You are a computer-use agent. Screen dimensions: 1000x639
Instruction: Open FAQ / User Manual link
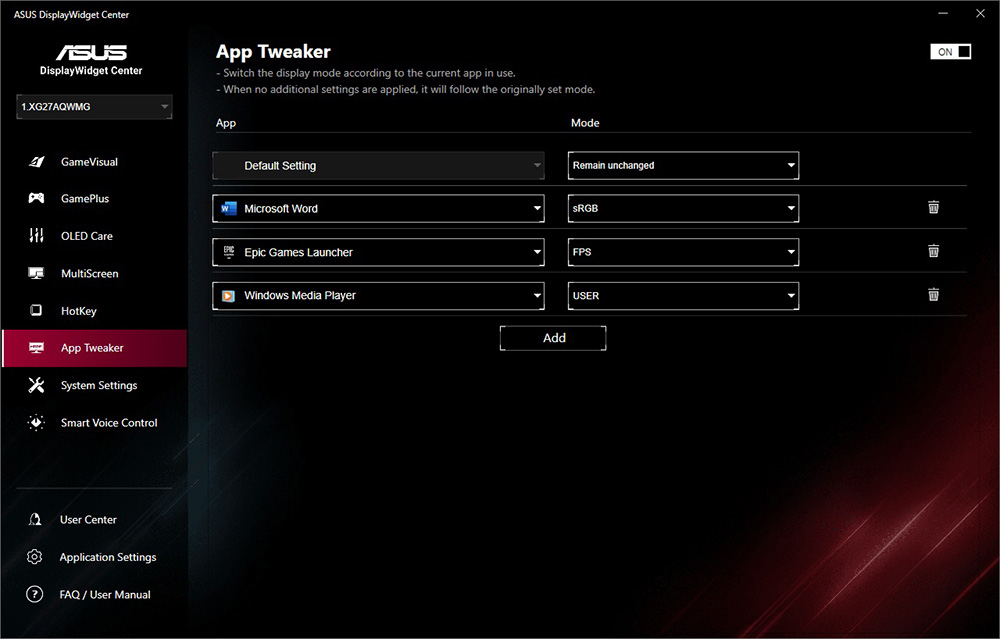pos(104,595)
